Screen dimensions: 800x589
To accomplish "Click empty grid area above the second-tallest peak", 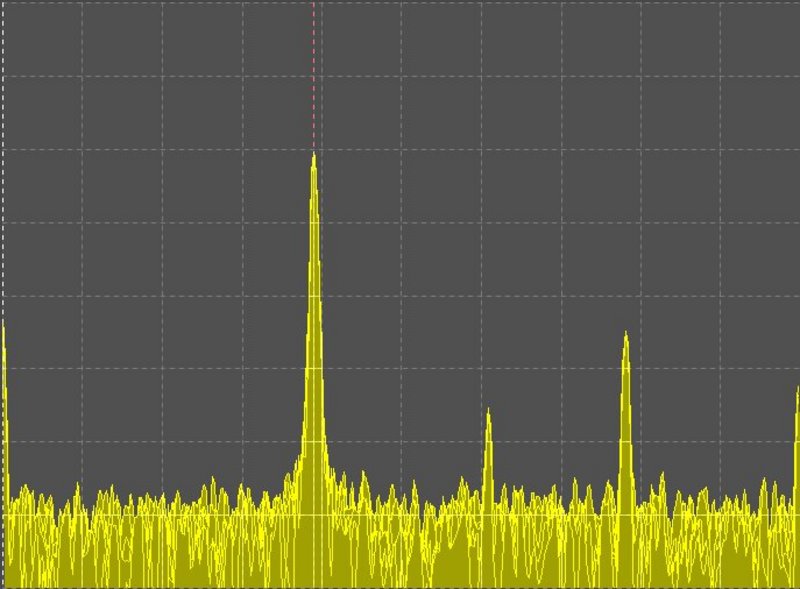I will (x=625, y=200).
